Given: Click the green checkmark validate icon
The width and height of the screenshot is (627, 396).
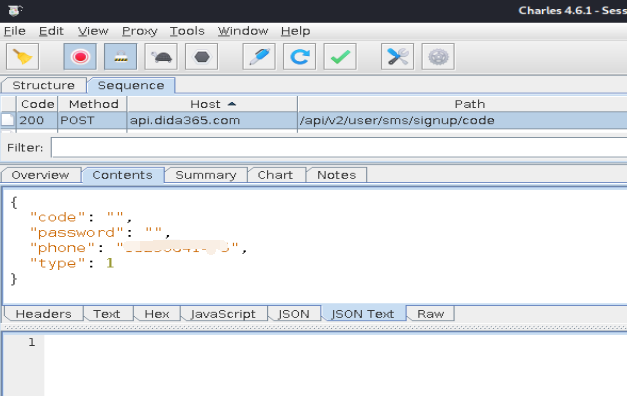Looking at the screenshot, I should (340, 57).
